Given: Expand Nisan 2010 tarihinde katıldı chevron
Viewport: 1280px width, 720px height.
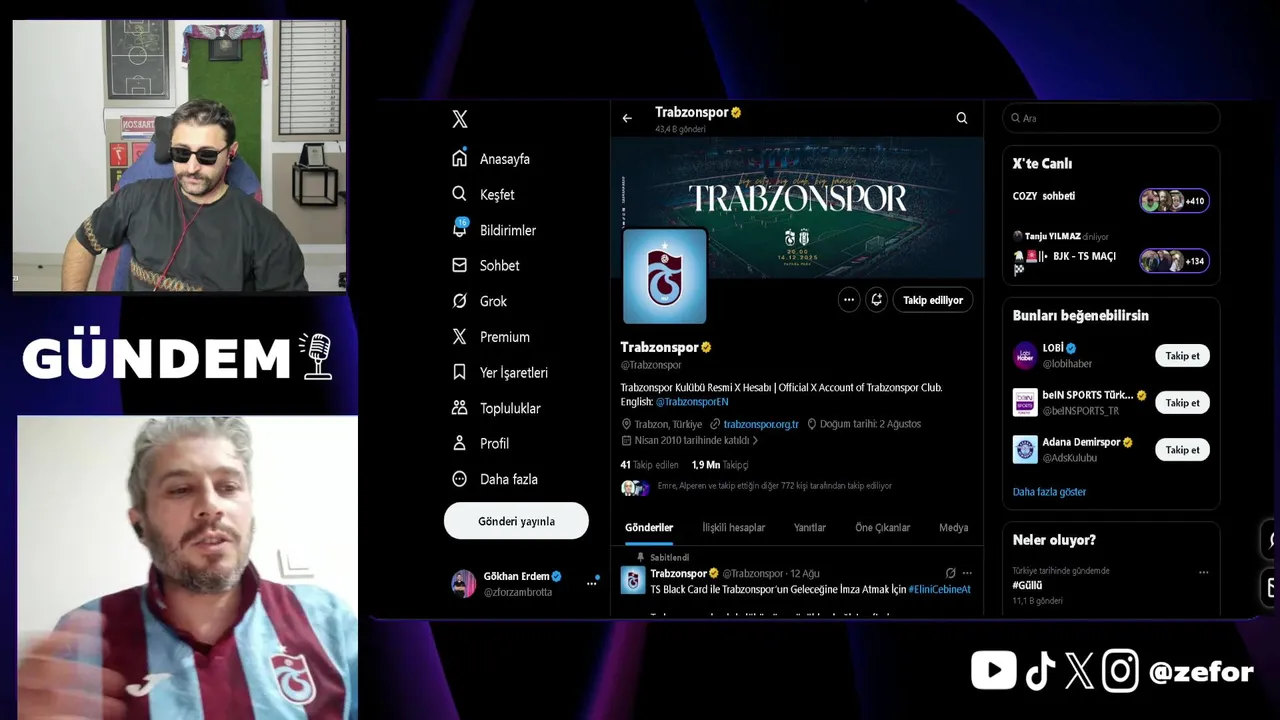Looking at the screenshot, I should [x=755, y=440].
